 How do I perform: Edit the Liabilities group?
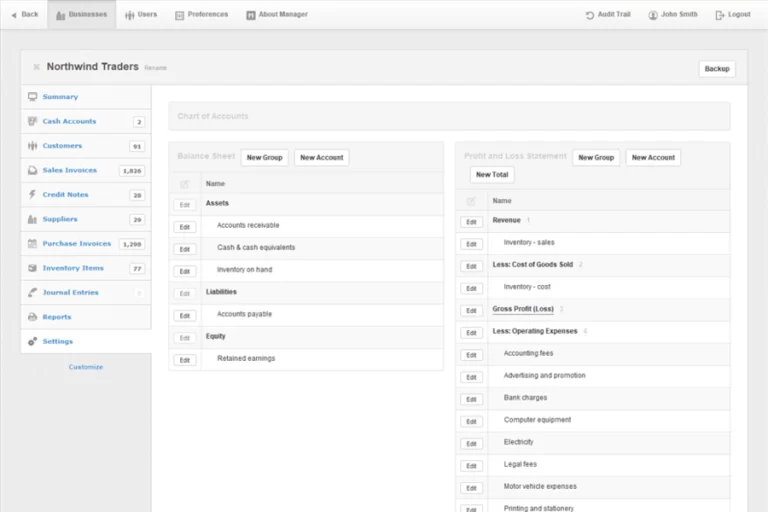point(185,293)
